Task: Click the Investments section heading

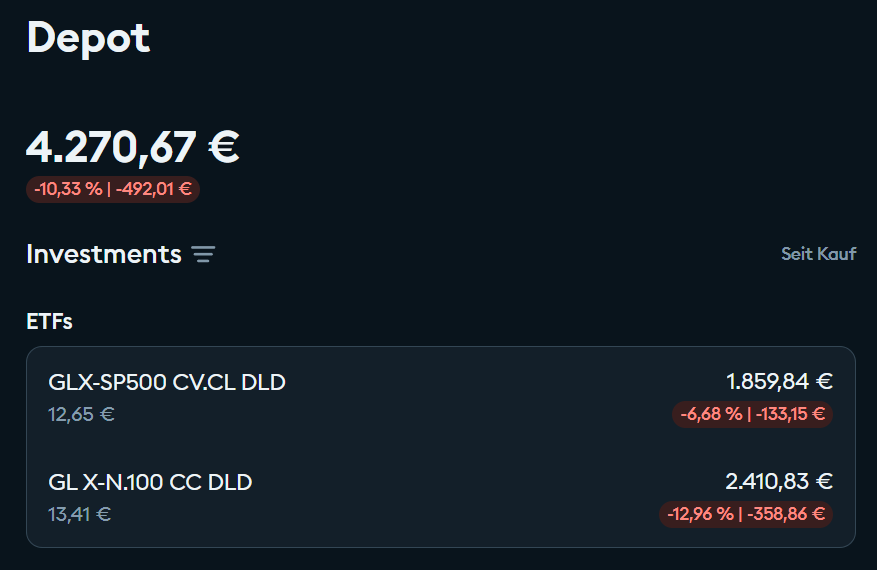Action: [x=104, y=254]
